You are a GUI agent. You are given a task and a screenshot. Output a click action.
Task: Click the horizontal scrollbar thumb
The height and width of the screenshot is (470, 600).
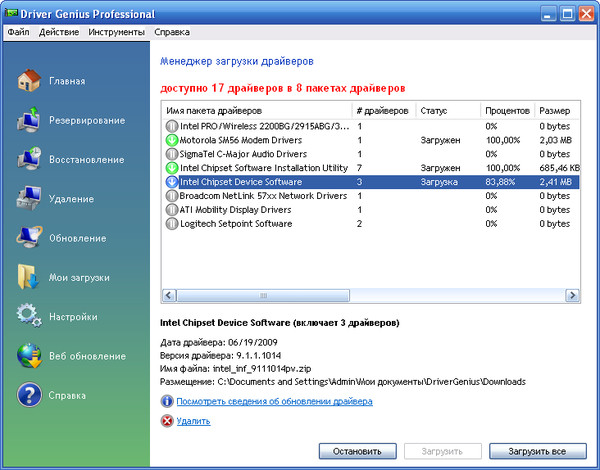coord(263,295)
